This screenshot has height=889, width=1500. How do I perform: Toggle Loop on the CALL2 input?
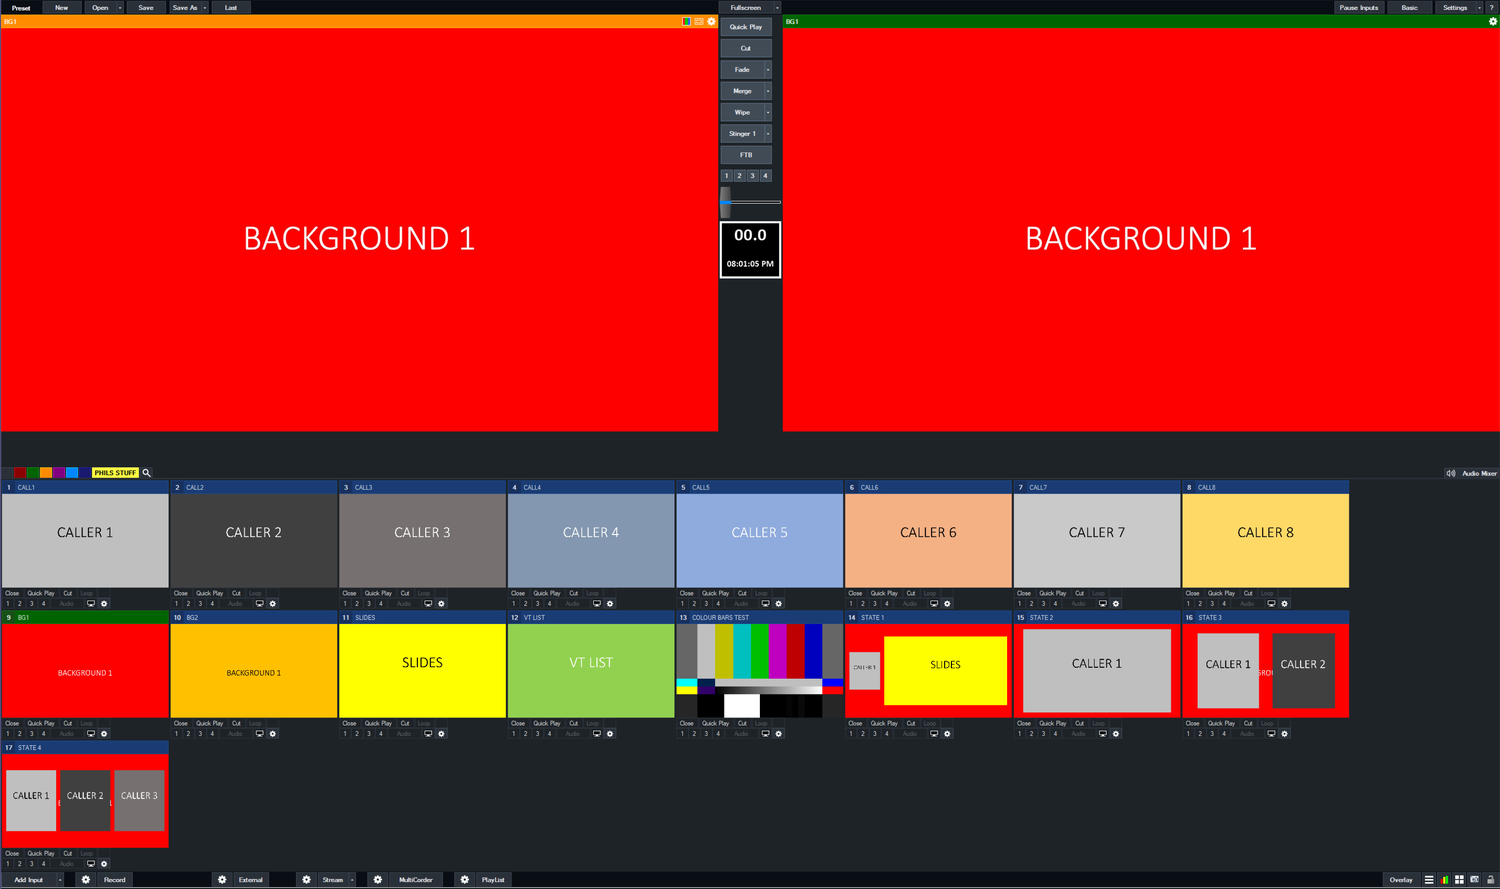[258, 592]
